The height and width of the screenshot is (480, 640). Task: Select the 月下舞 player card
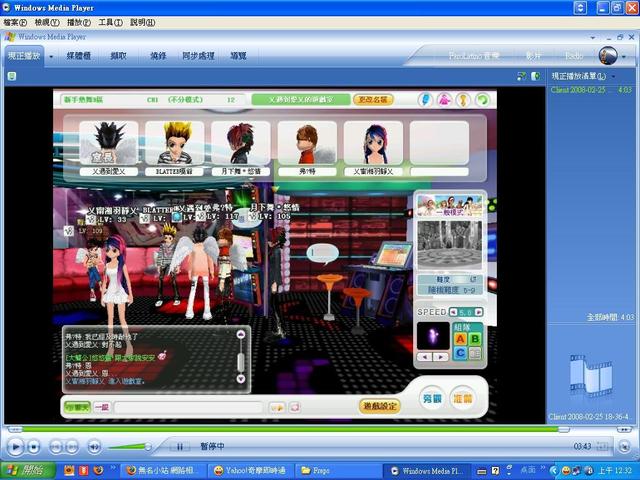(x=240, y=148)
